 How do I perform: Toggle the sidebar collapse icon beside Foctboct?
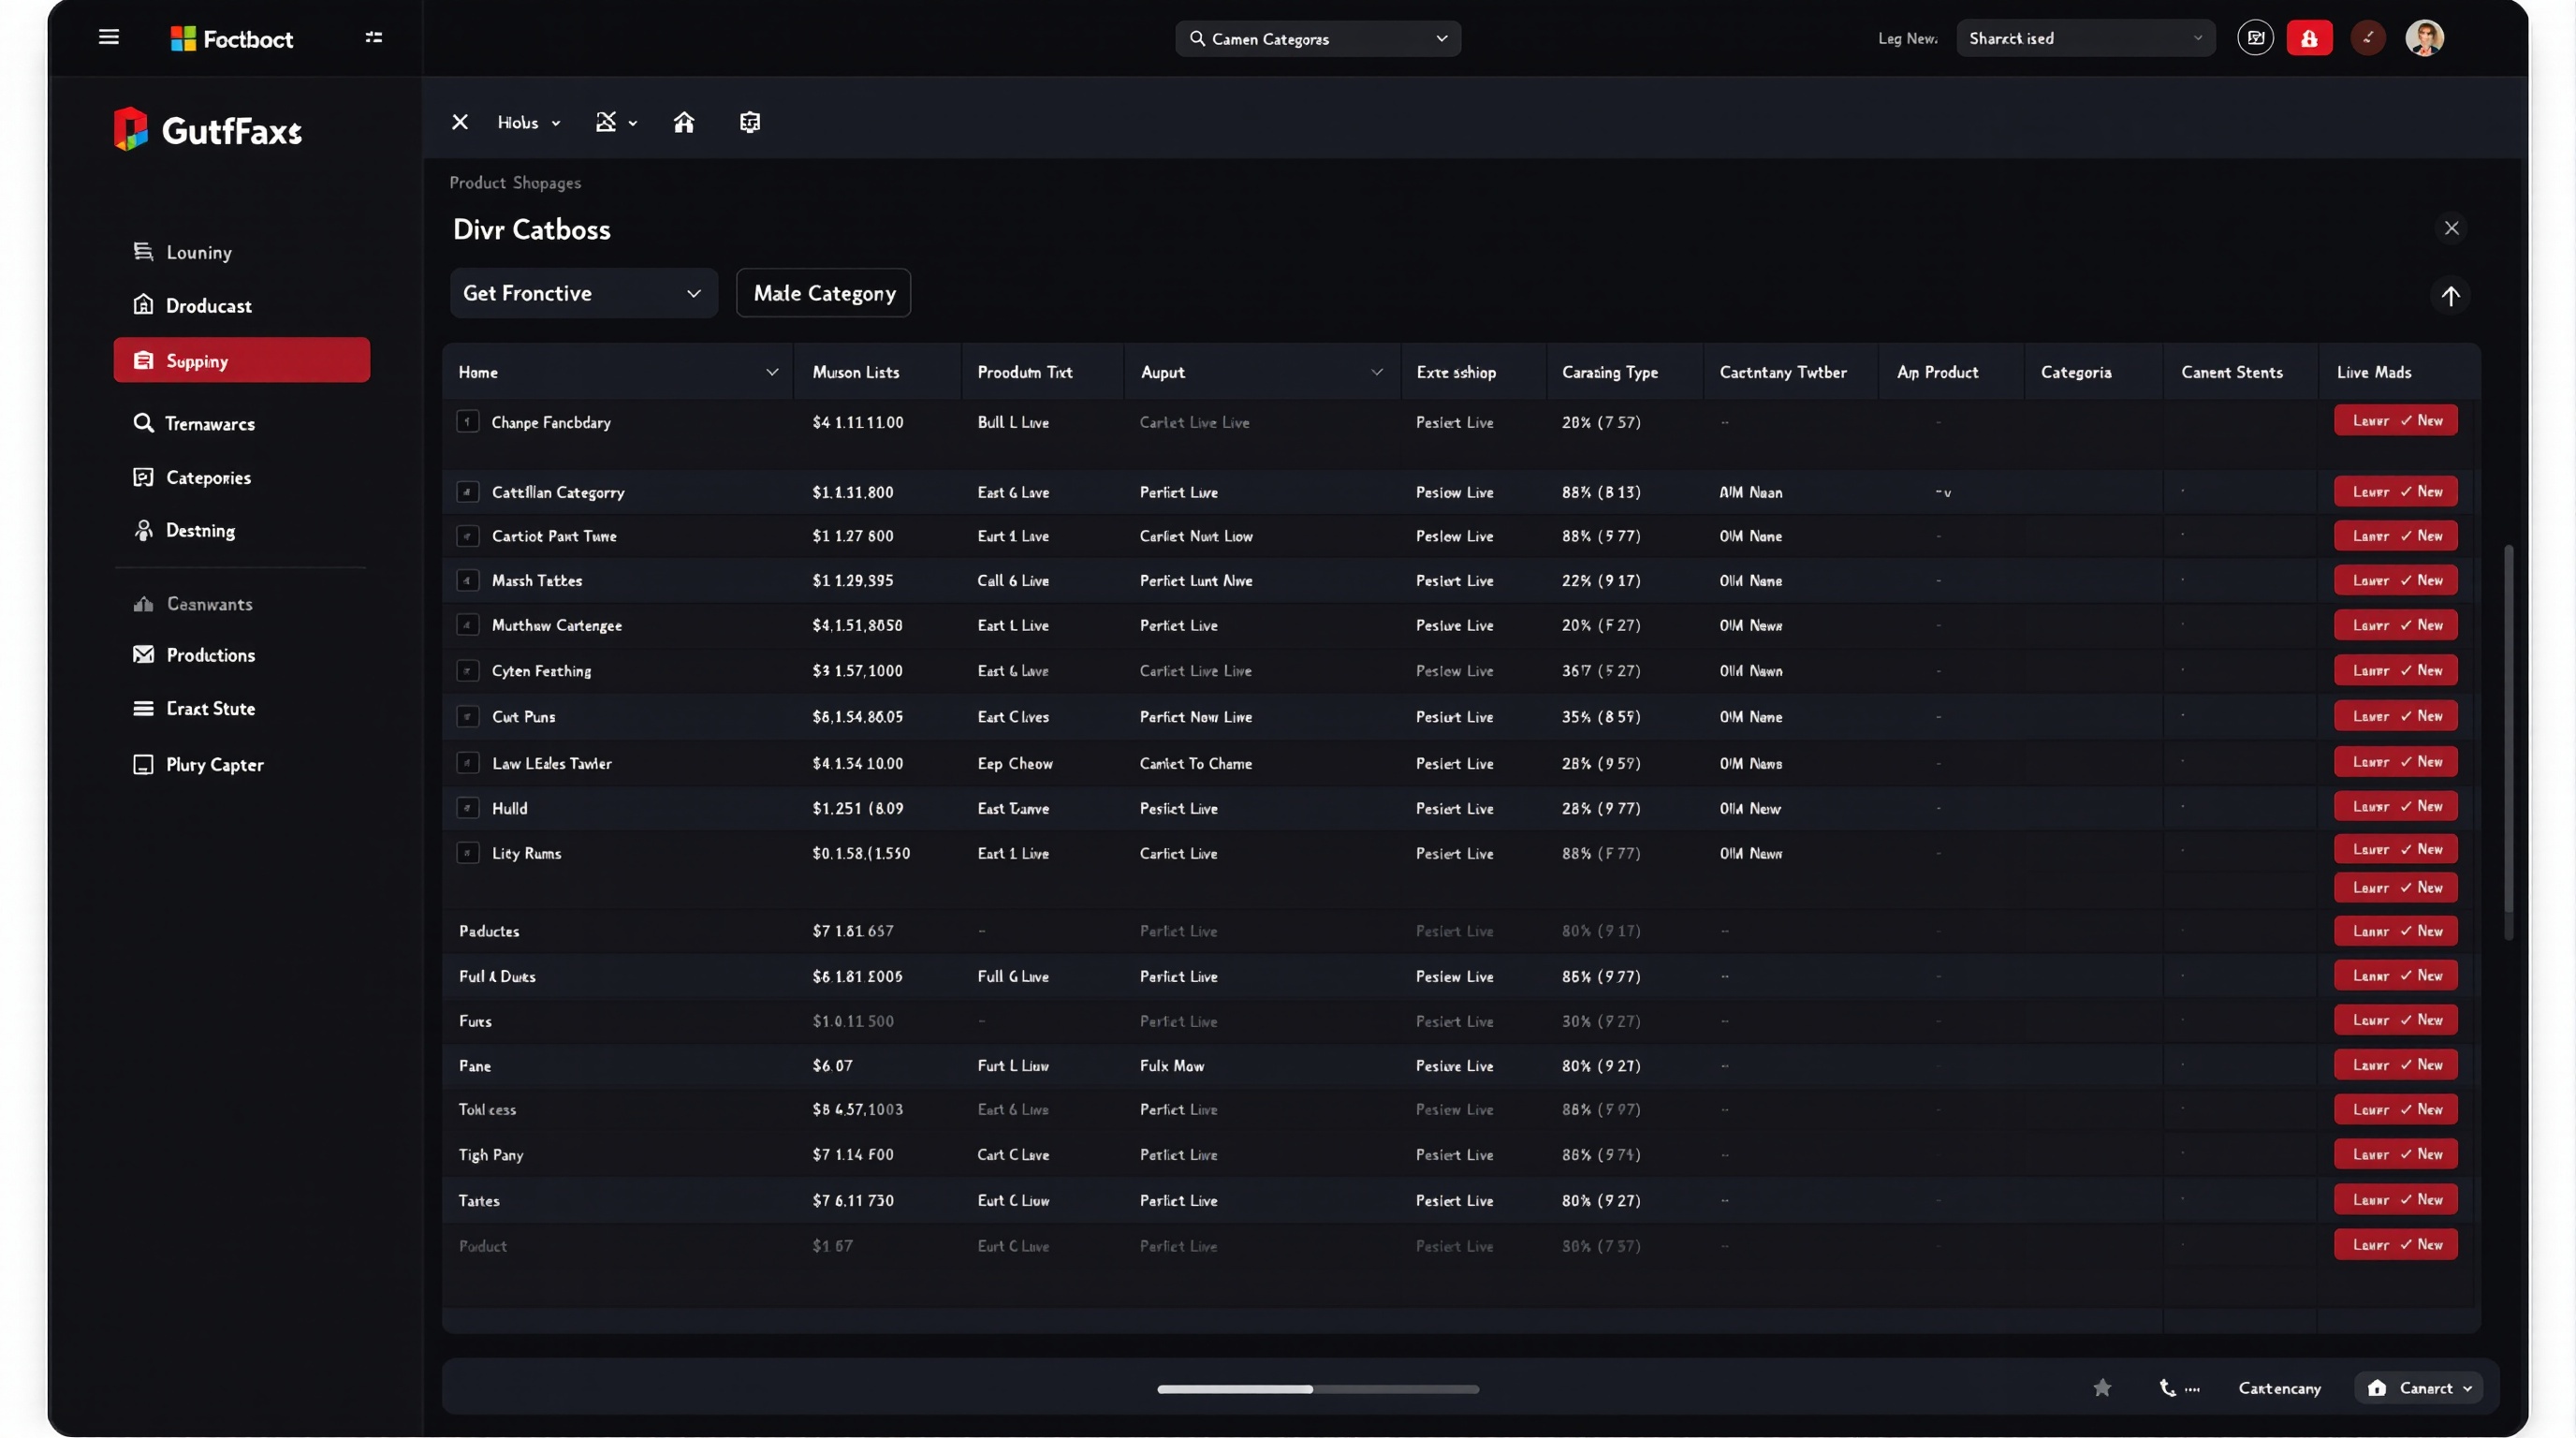click(x=374, y=37)
